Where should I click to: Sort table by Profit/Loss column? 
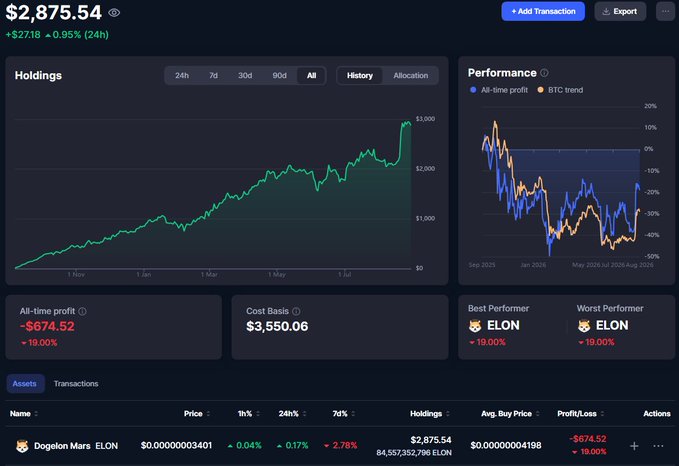tap(580, 414)
